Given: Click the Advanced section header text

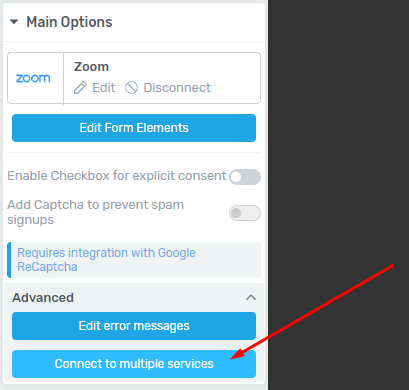Looking at the screenshot, I should (43, 298).
